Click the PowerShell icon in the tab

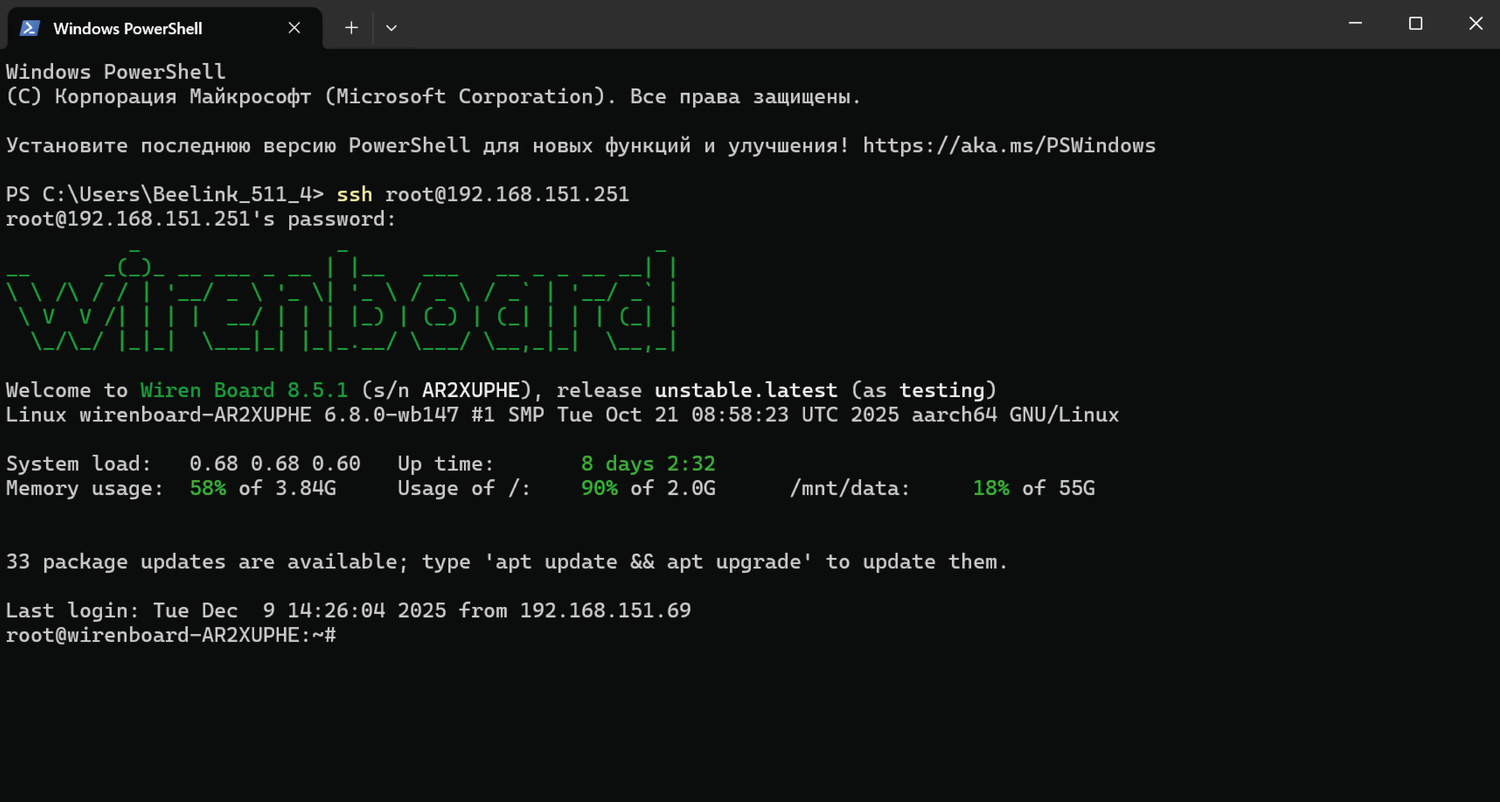[30, 28]
